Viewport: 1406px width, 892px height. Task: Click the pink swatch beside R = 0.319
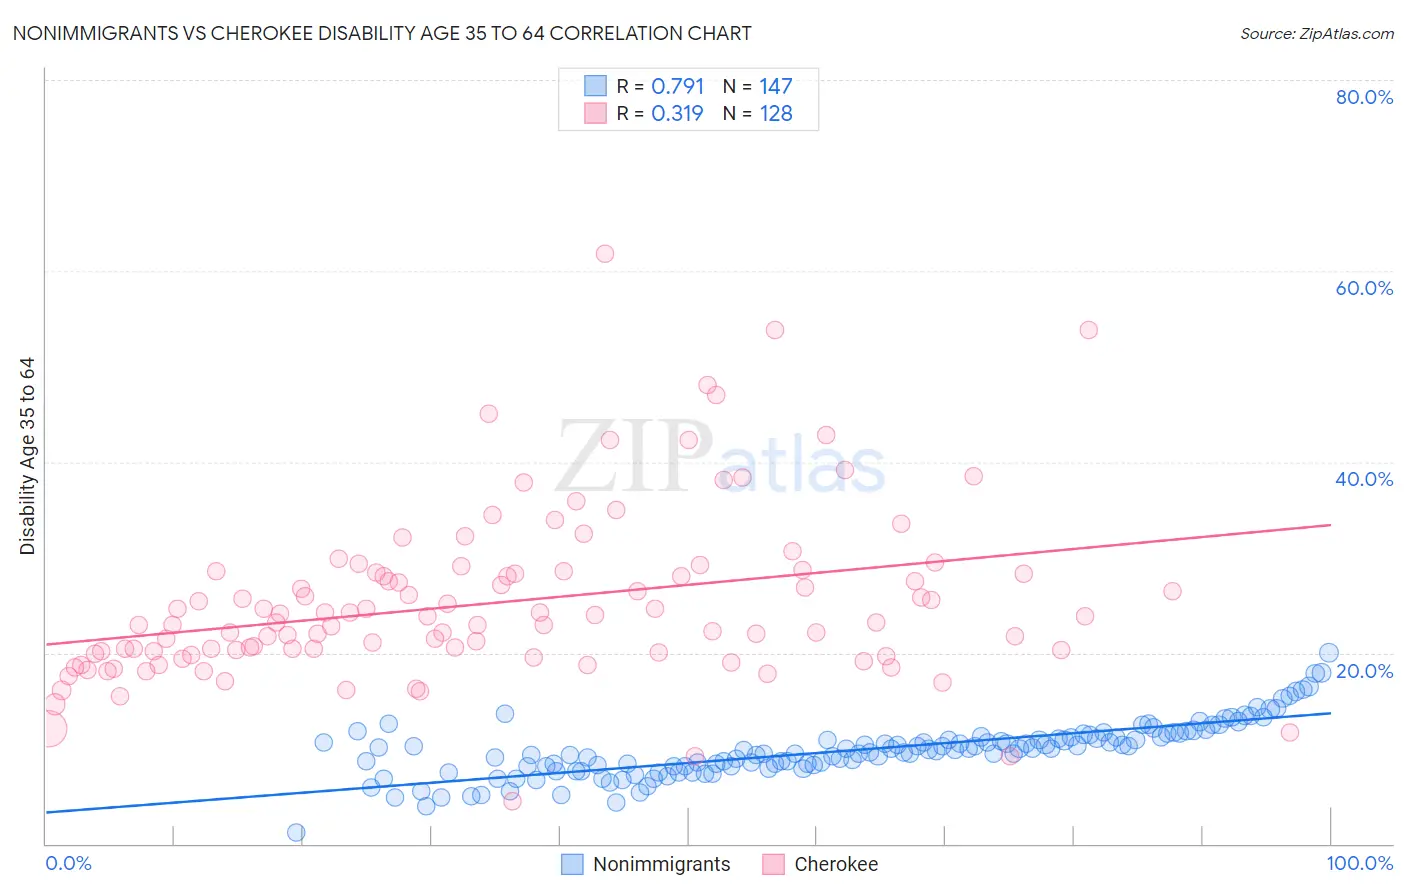pyautogui.click(x=595, y=114)
